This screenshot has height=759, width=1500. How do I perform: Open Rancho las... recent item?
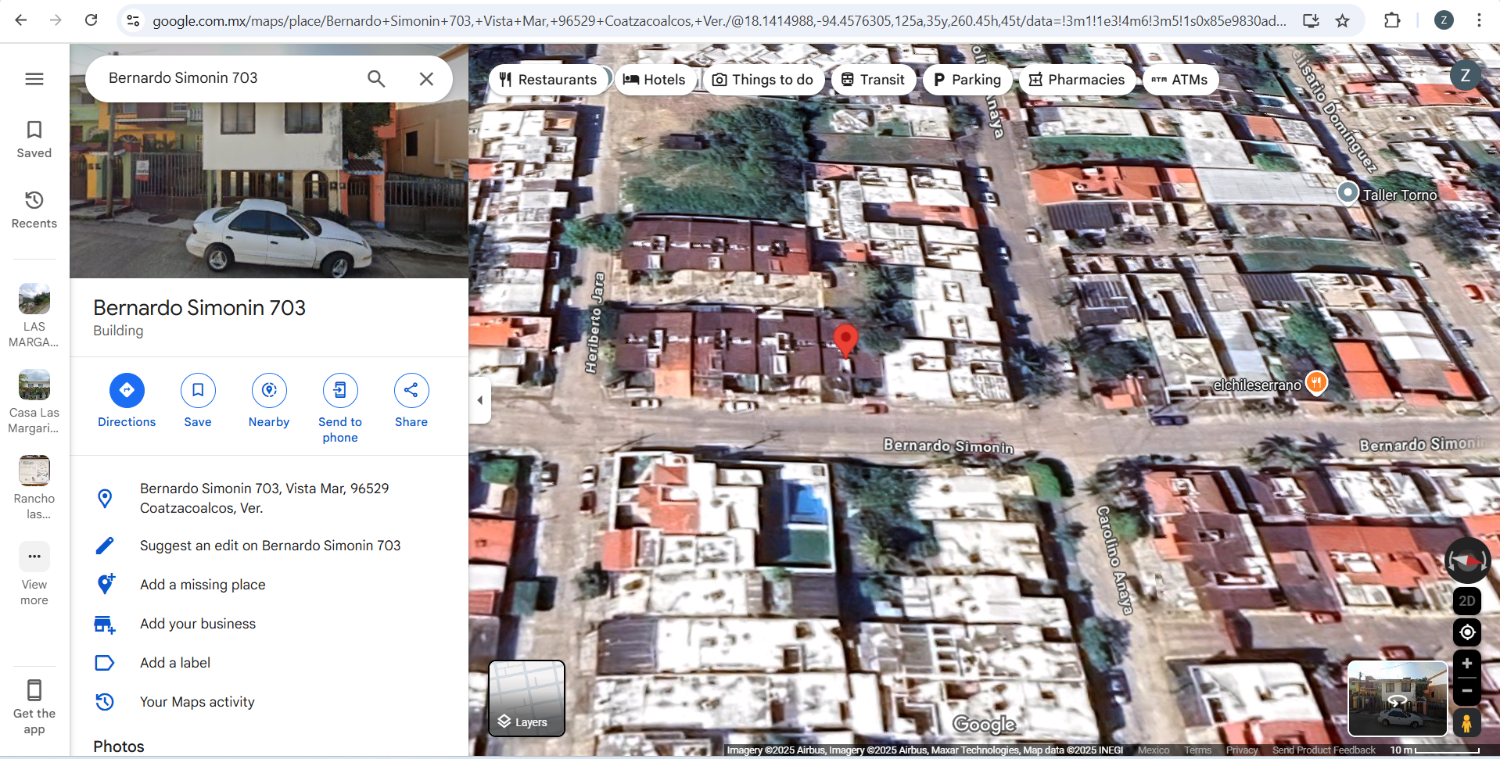pos(34,488)
